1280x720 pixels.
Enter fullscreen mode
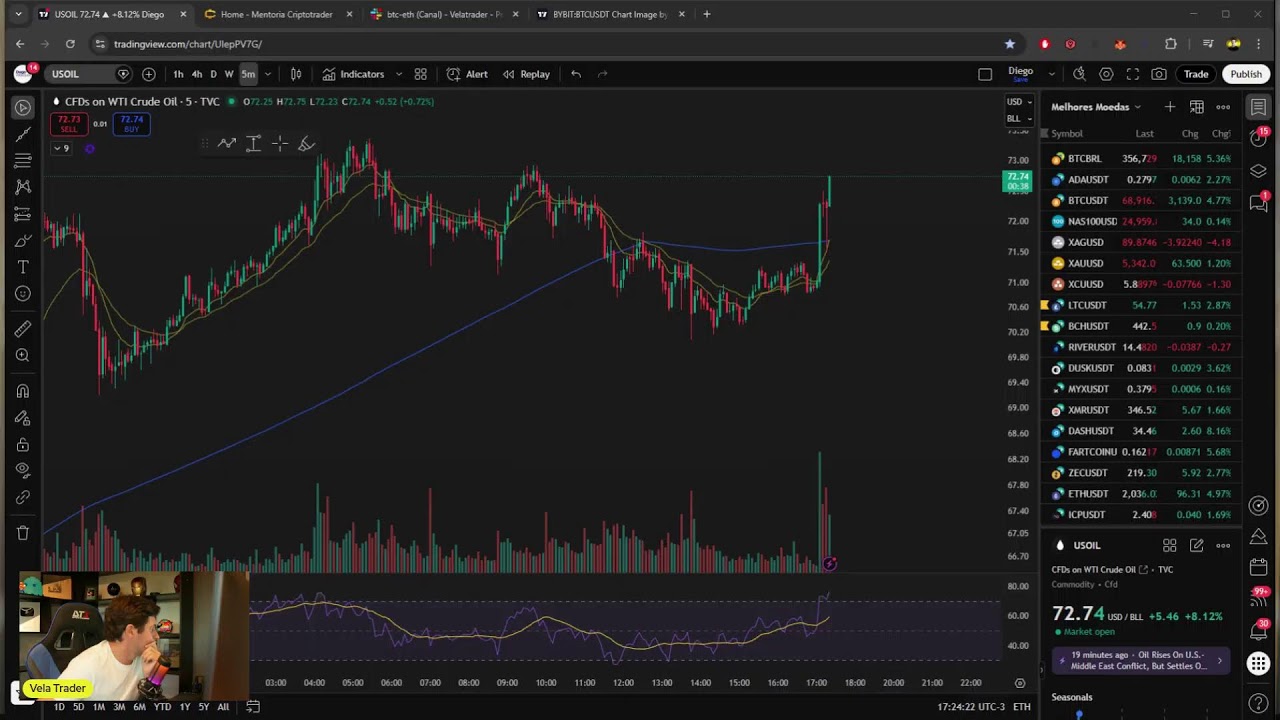coord(1133,74)
